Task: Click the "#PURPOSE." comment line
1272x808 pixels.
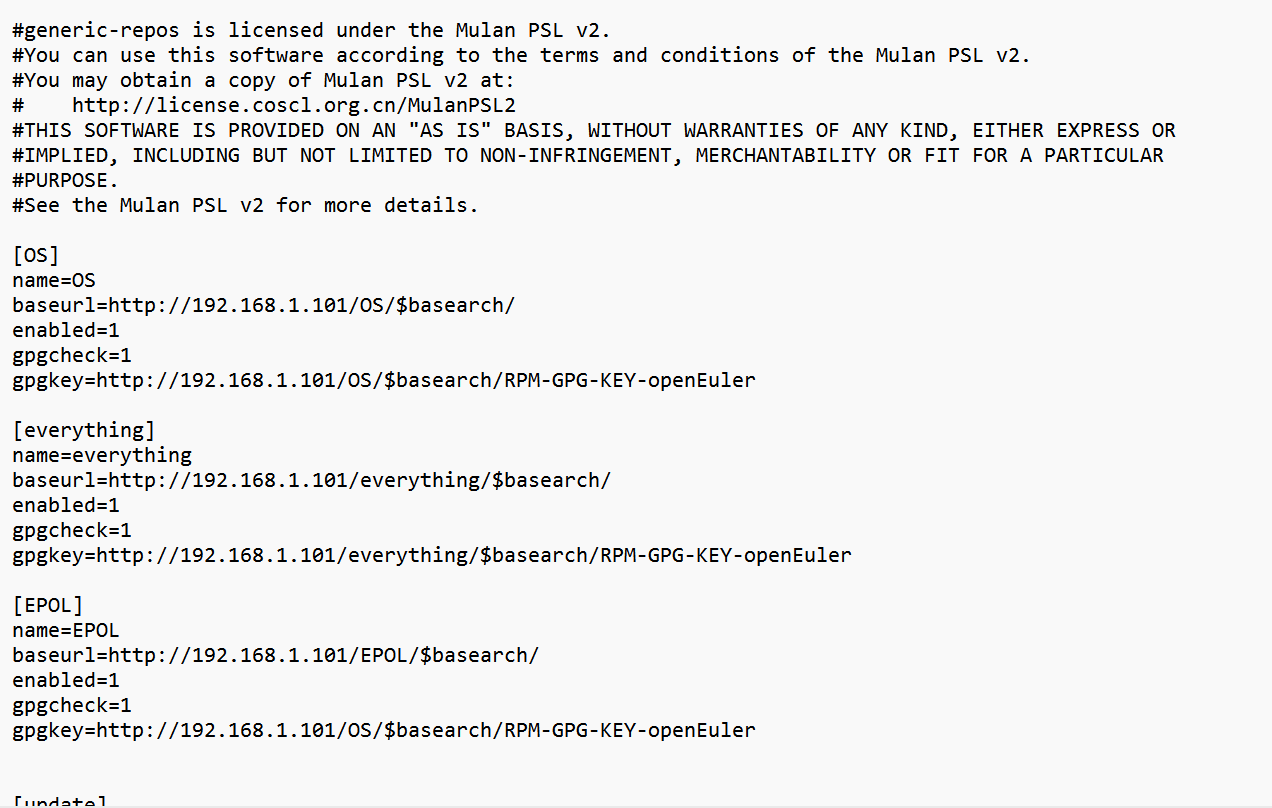Action: coord(66,180)
